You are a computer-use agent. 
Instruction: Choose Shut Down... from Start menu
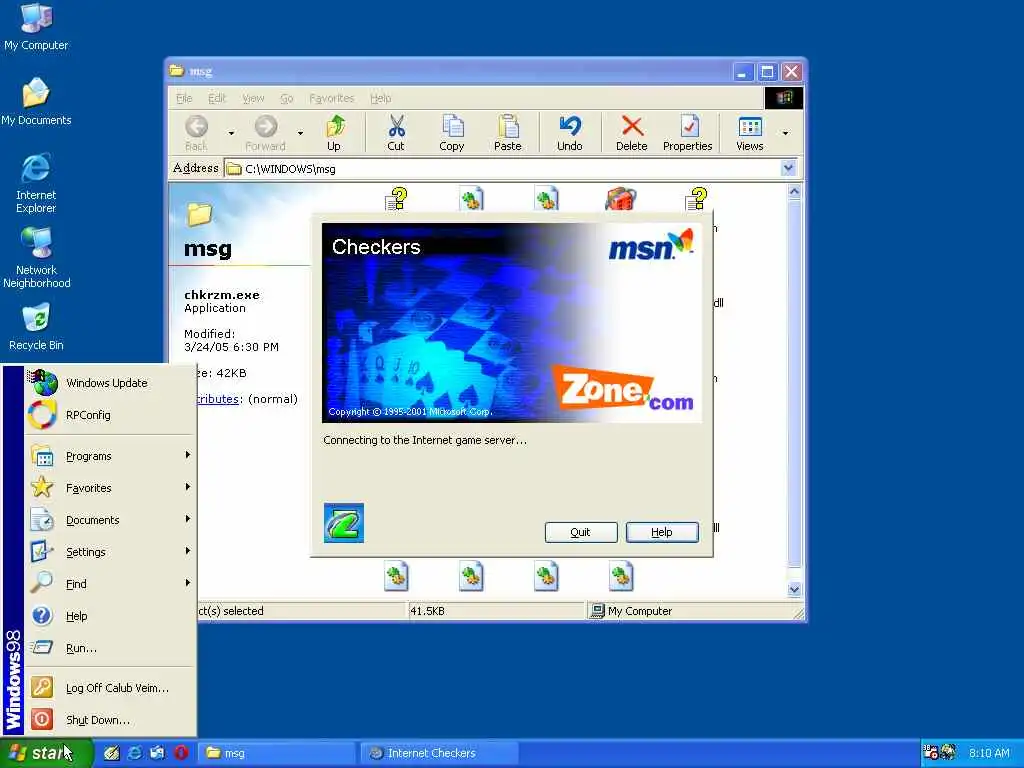coord(111,720)
